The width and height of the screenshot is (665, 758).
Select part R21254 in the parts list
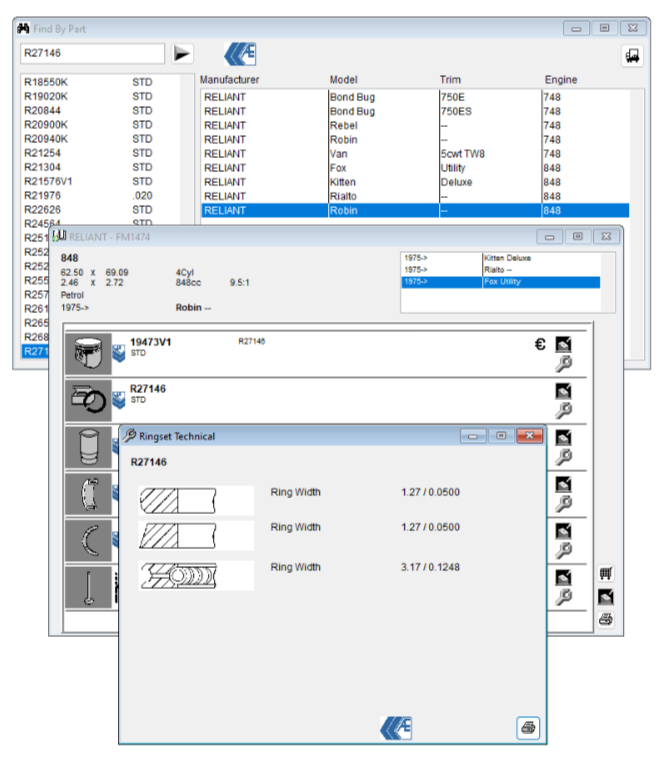[101, 153]
